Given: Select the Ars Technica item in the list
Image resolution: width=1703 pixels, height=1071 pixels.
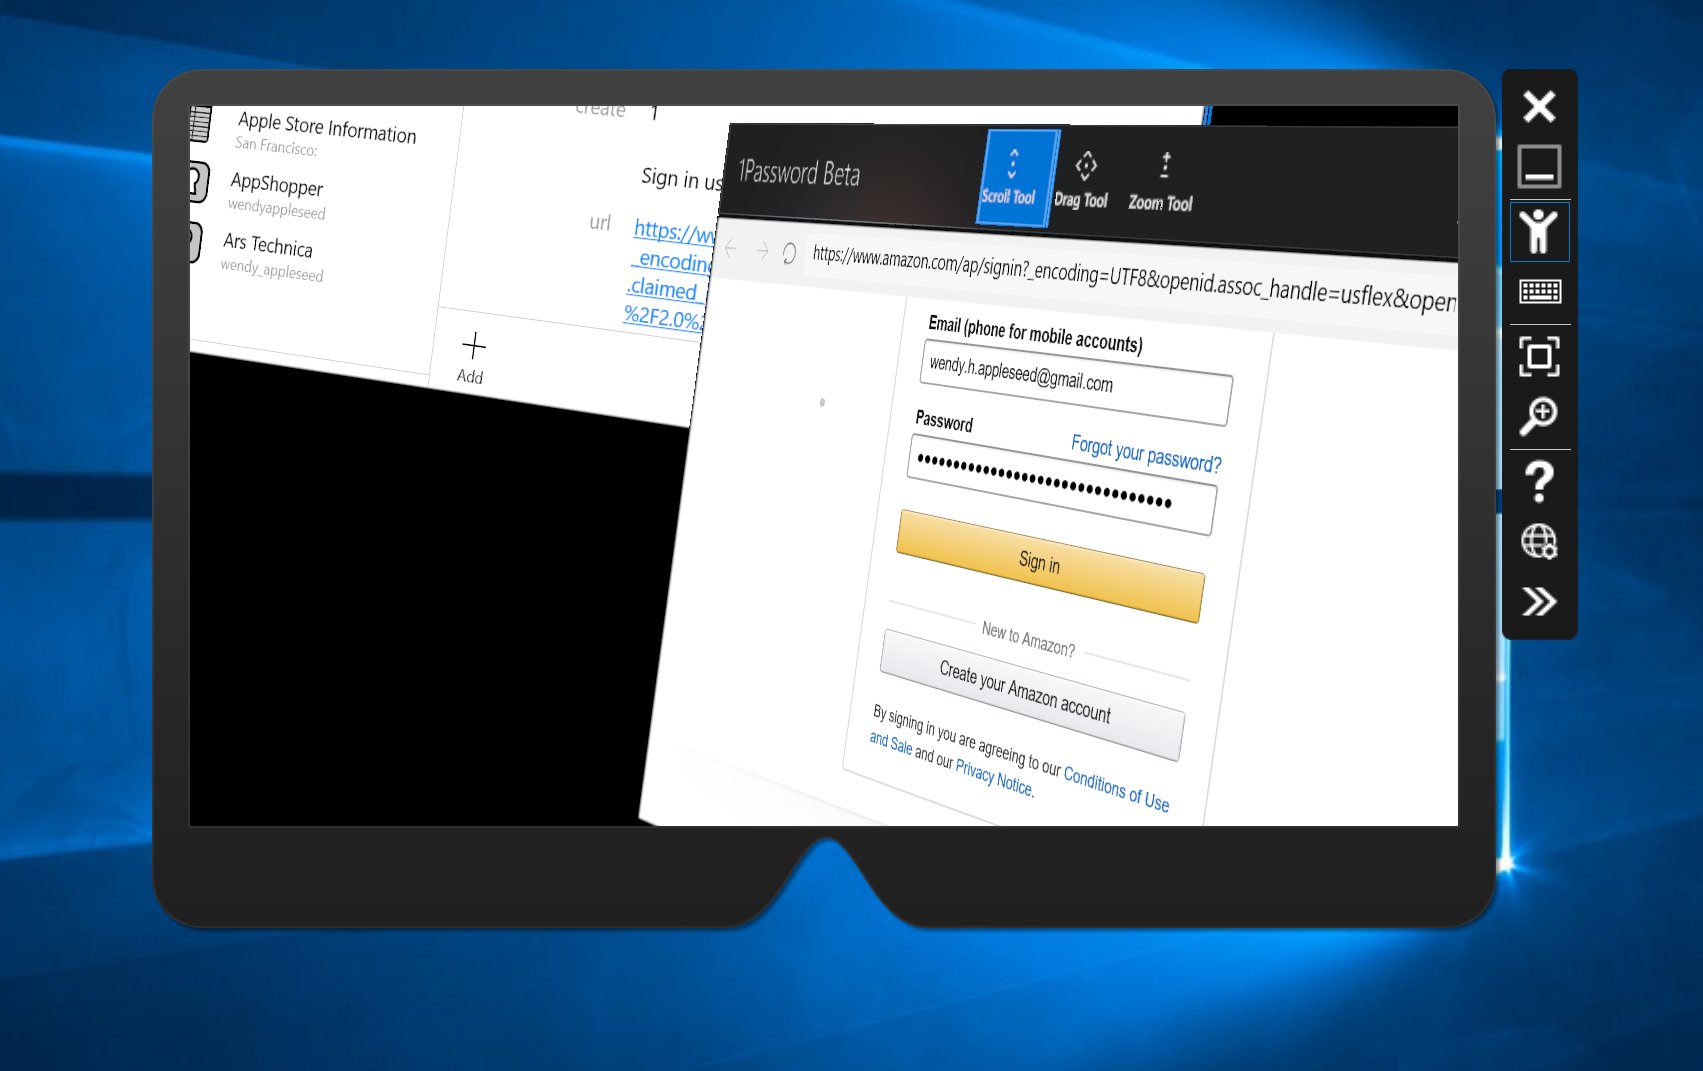Looking at the screenshot, I should tap(268, 250).
